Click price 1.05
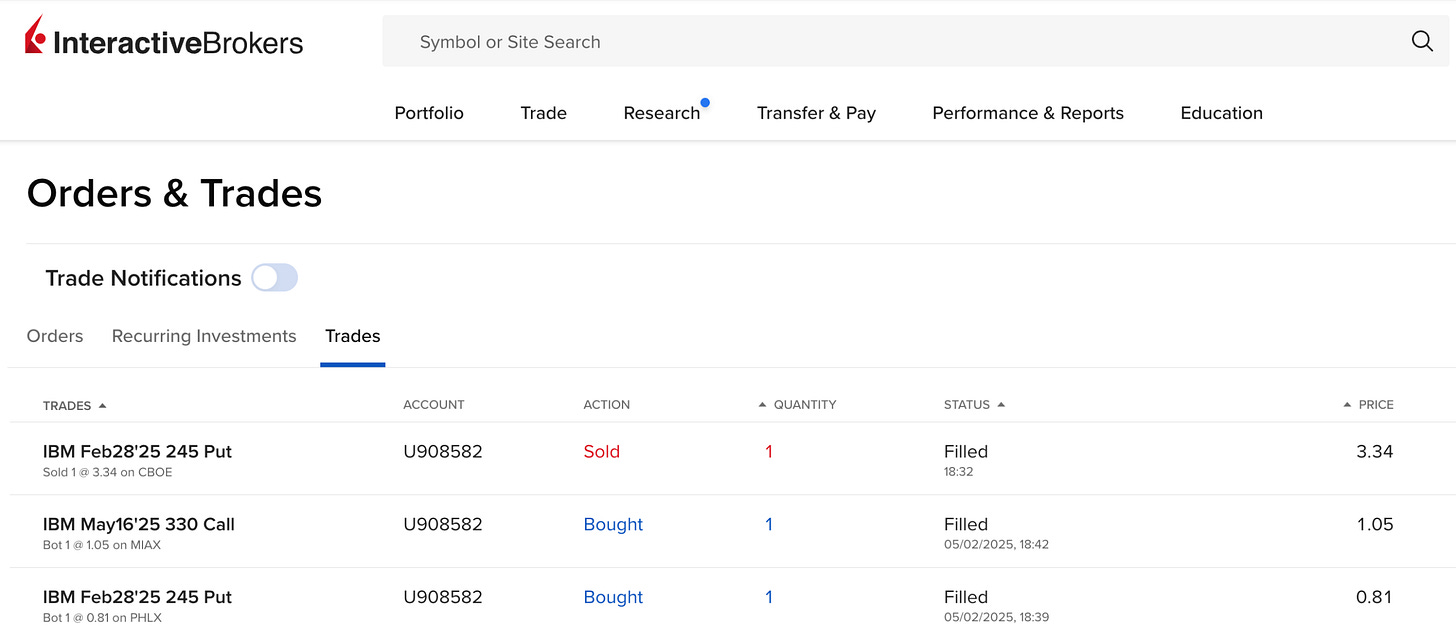The height and width of the screenshot is (644, 1456). [x=1375, y=524]
